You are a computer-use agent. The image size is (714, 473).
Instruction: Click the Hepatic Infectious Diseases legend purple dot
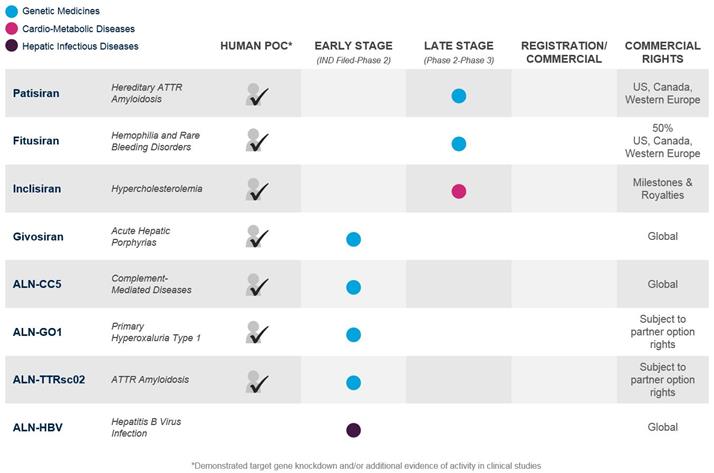click(x=10, y=46)
